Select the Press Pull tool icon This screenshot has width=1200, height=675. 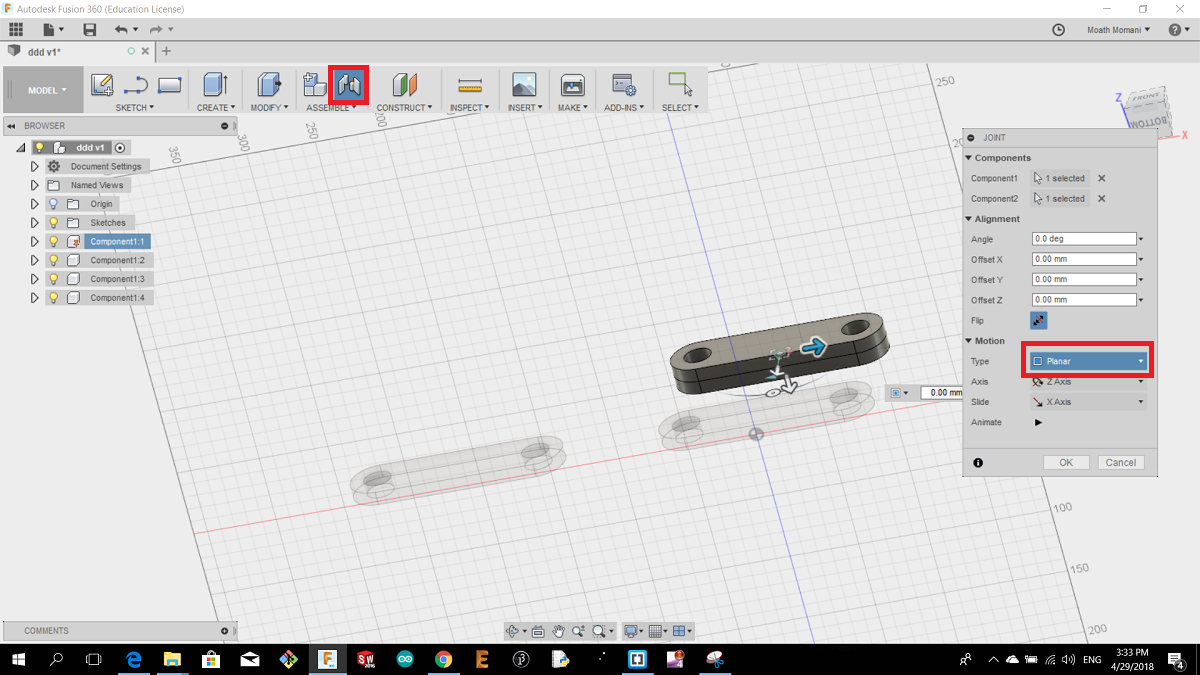[268, 85]
